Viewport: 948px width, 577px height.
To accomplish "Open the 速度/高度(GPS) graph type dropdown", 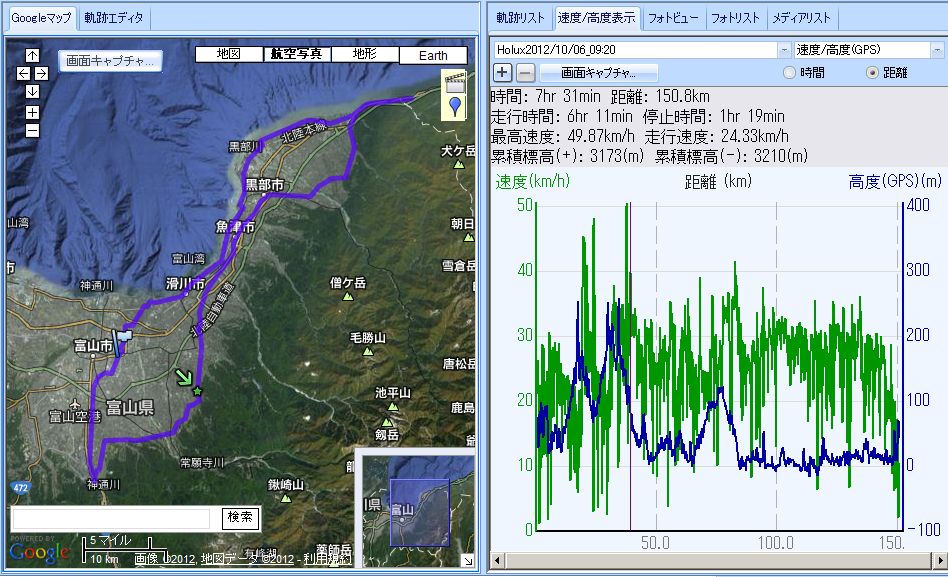I will (937, 49).
